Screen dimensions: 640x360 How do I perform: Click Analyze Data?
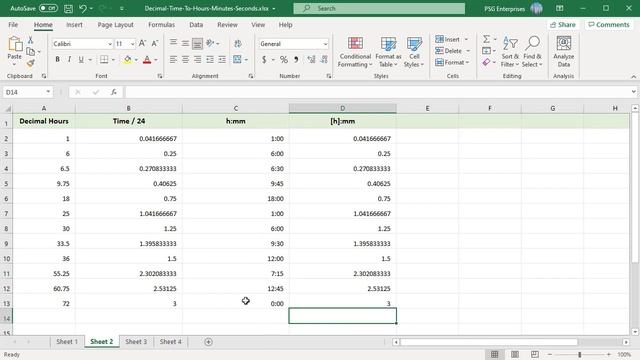(x=564, y=52)
